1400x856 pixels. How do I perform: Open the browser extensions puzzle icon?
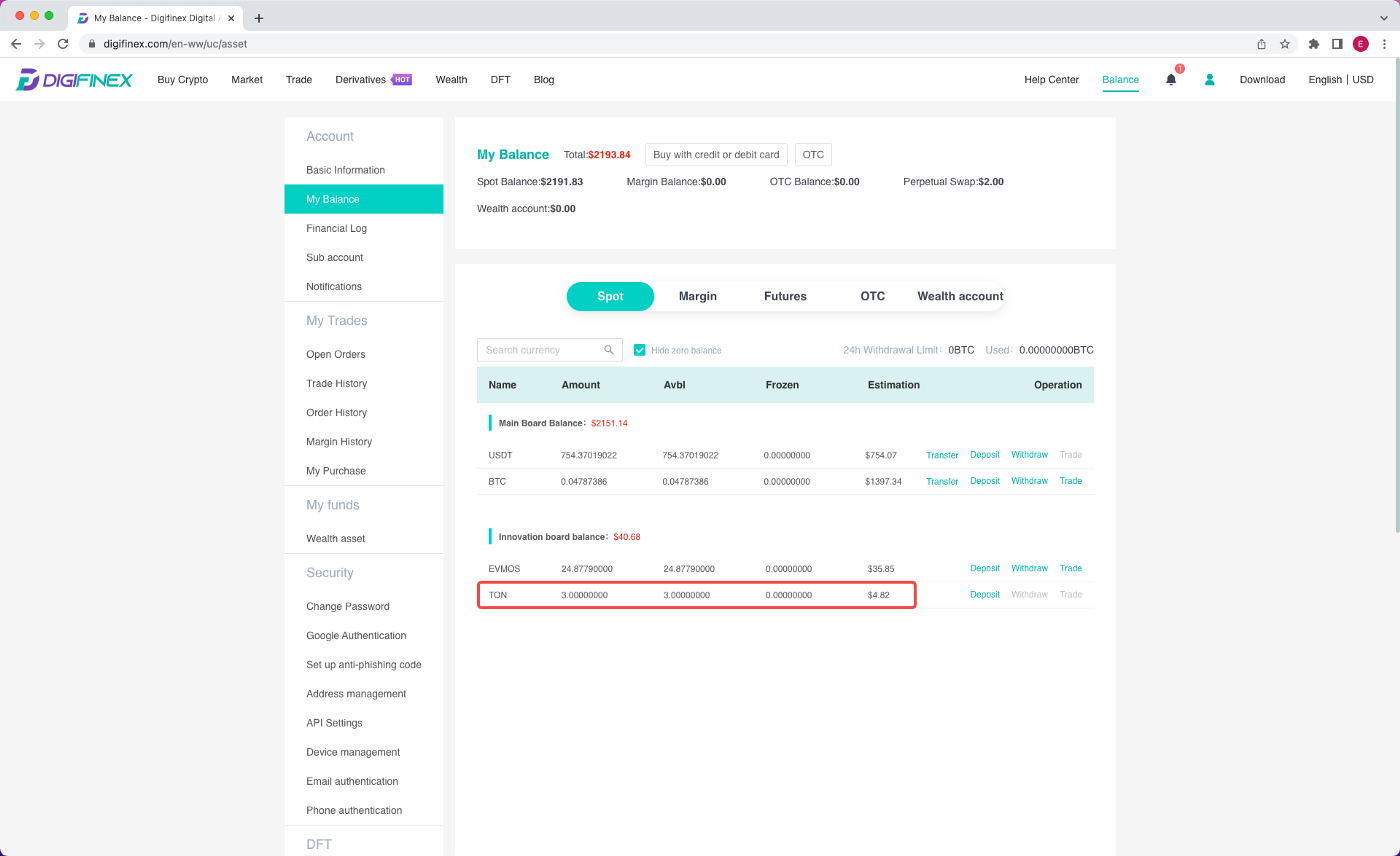(x=1314, y=44)
